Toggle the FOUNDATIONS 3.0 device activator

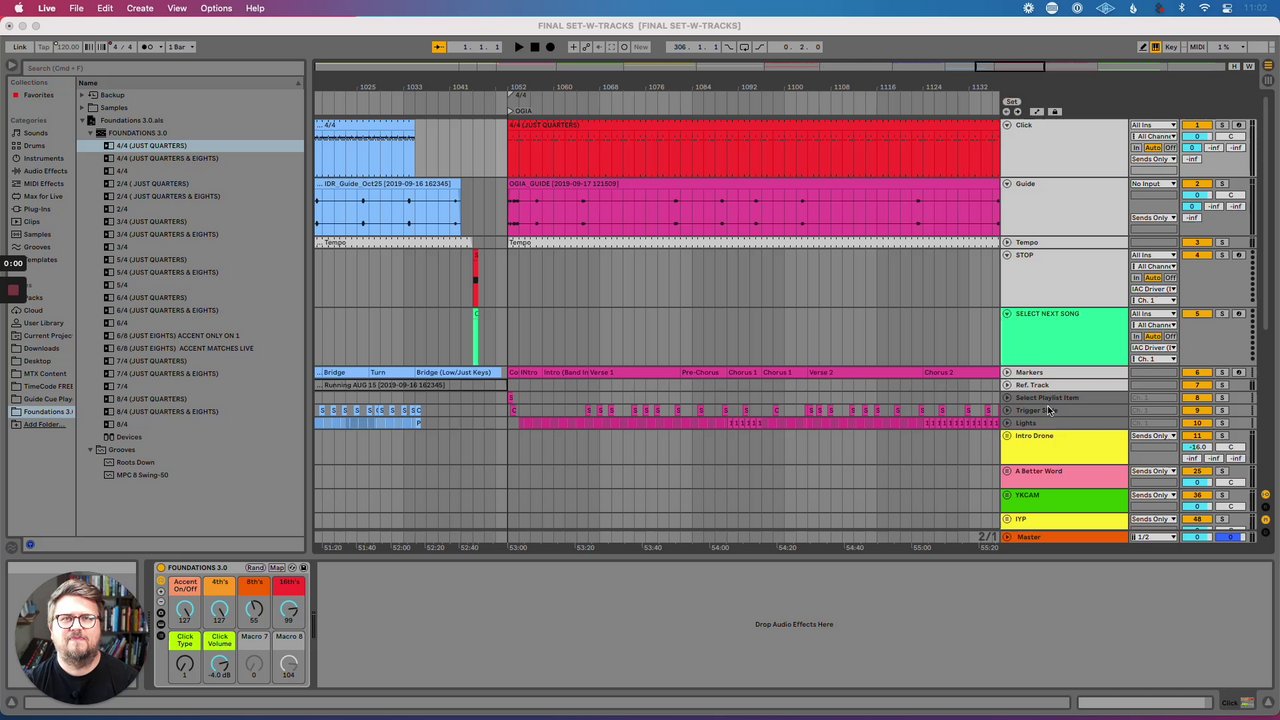(161, 568)
